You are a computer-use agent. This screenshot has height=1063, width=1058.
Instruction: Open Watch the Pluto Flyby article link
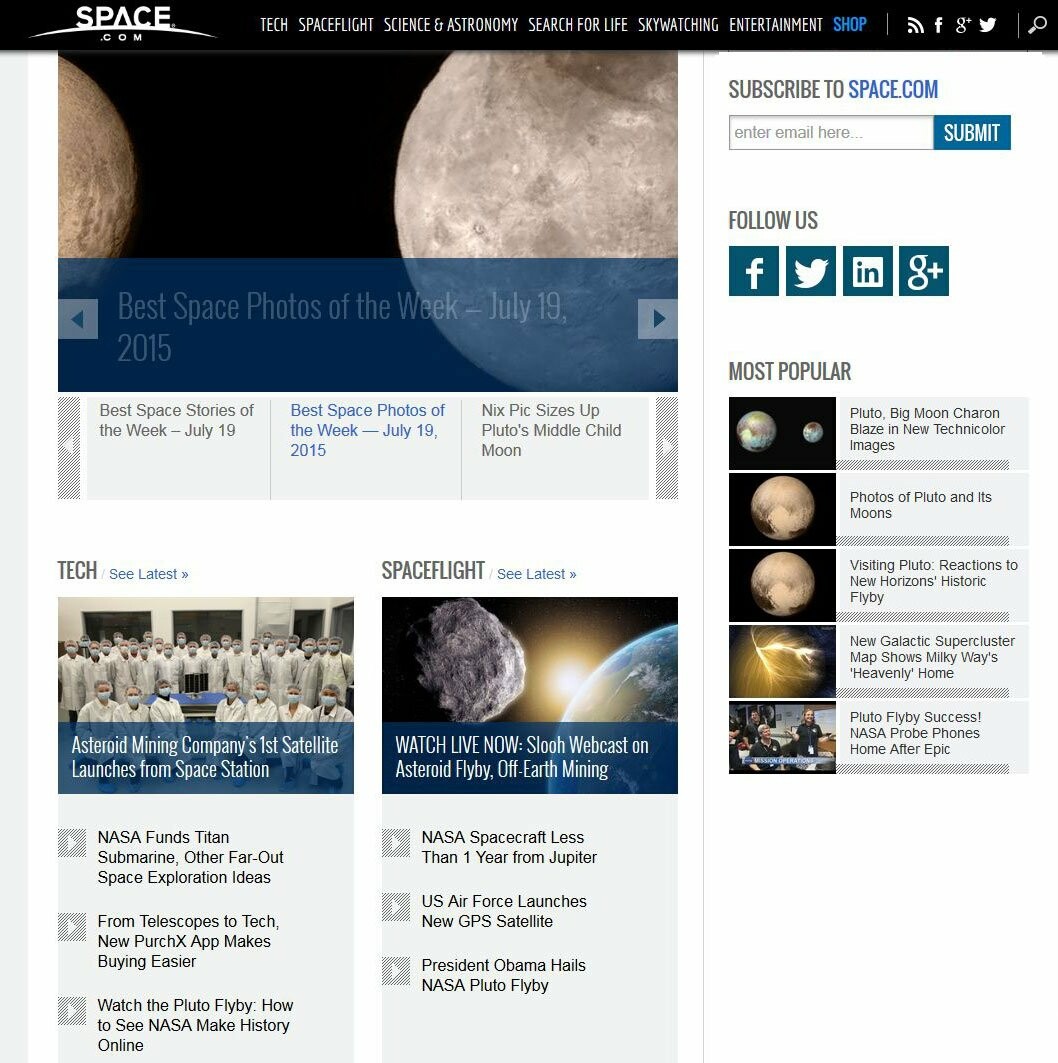click(x=195, y=1026)
